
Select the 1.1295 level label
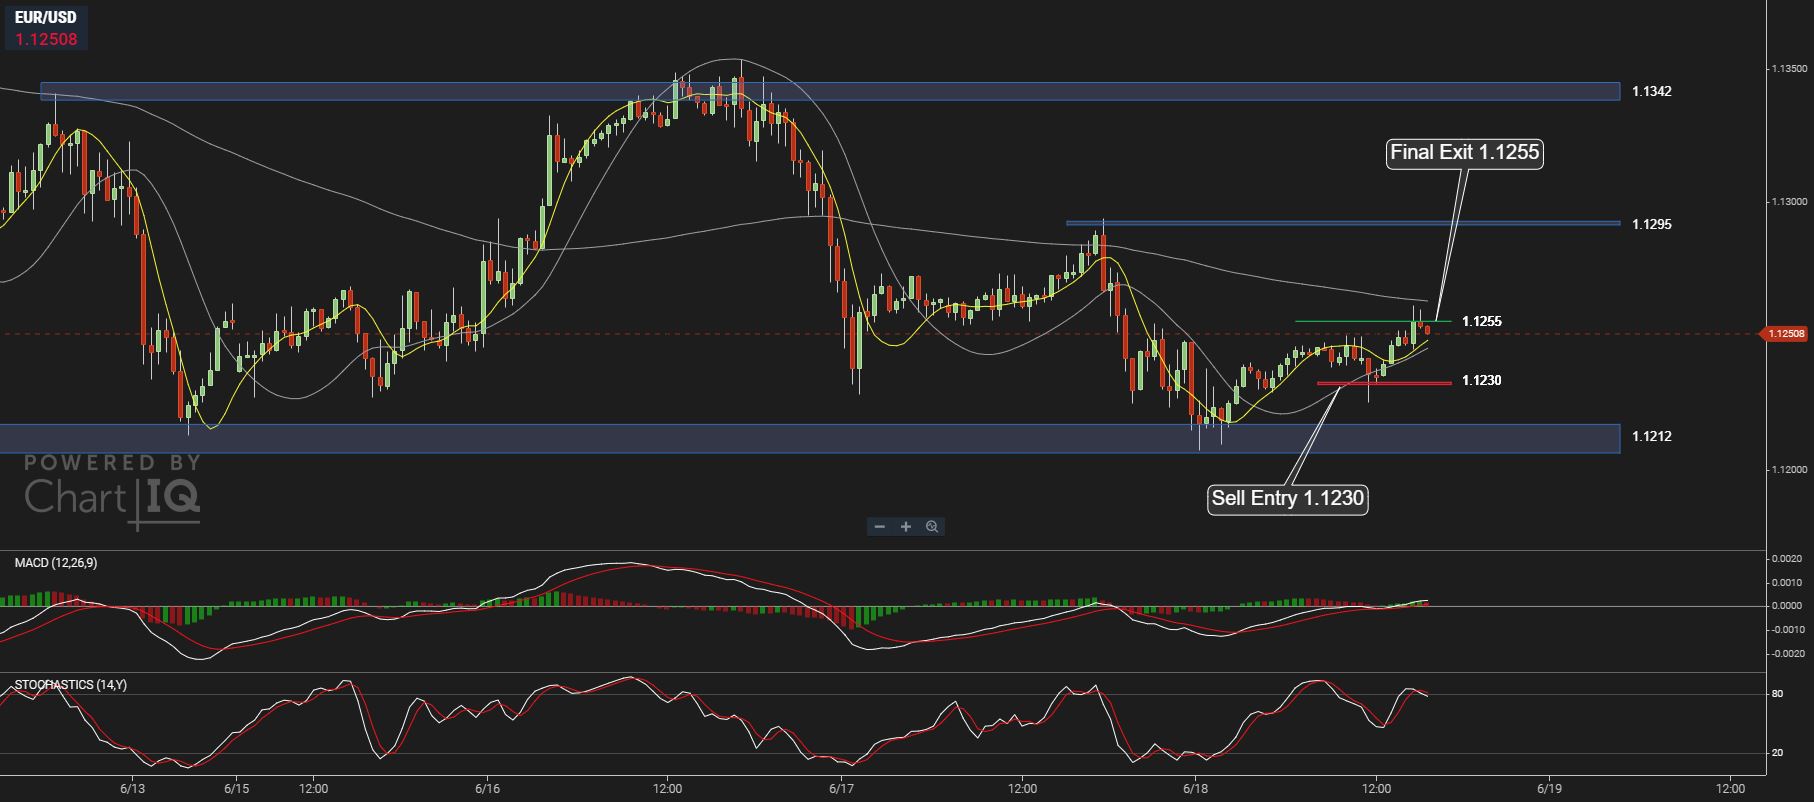point(1651,224)
